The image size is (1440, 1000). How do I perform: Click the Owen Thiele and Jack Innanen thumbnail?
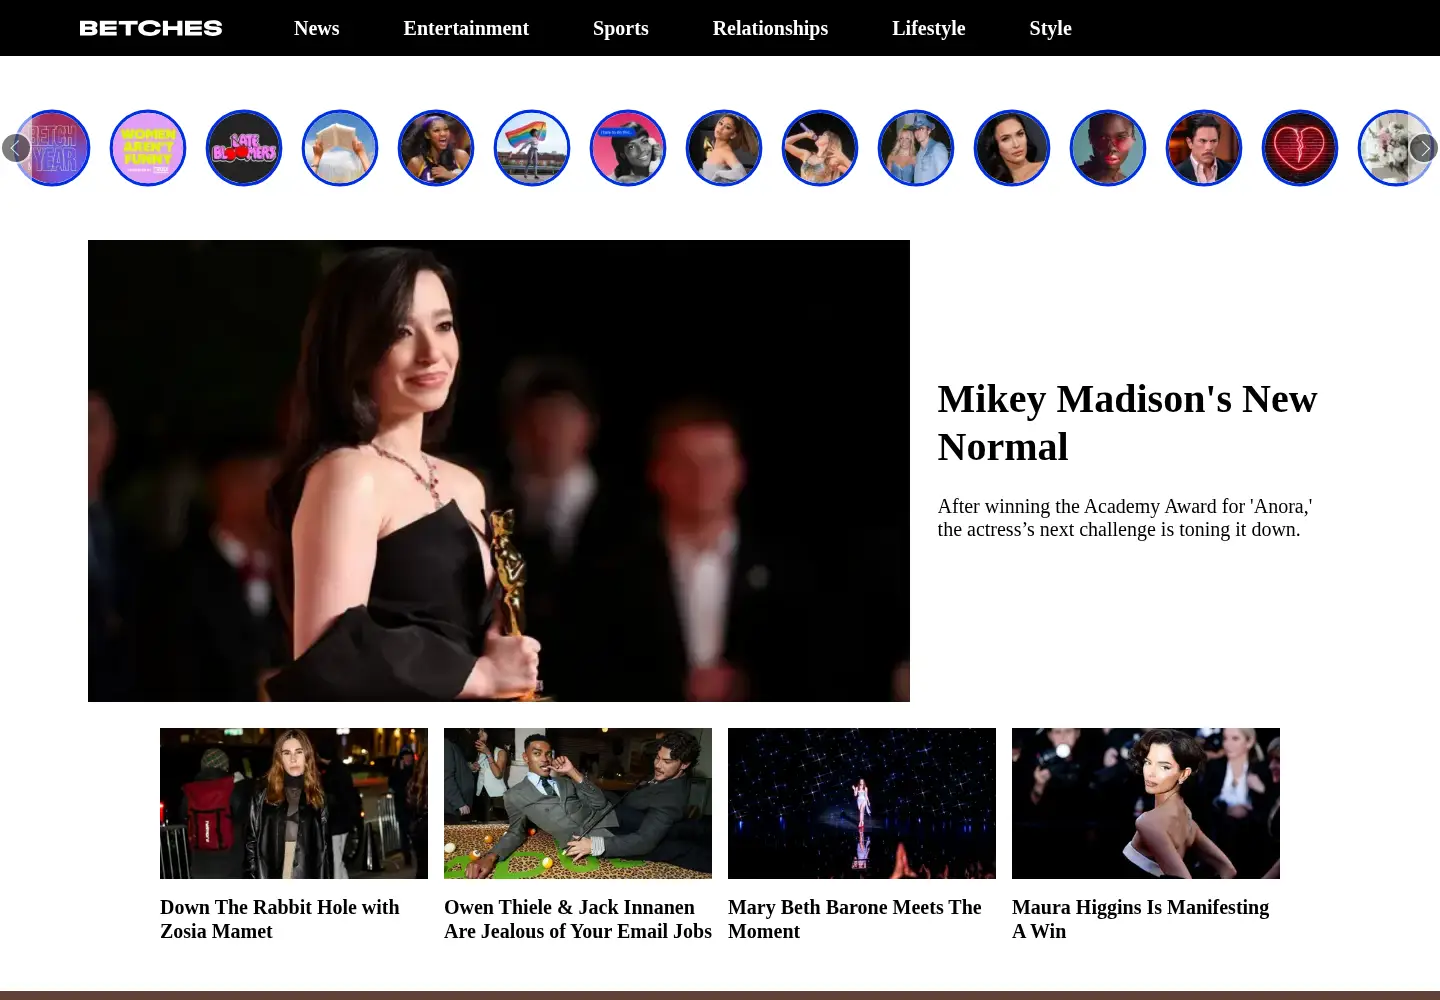pos(578,803)
